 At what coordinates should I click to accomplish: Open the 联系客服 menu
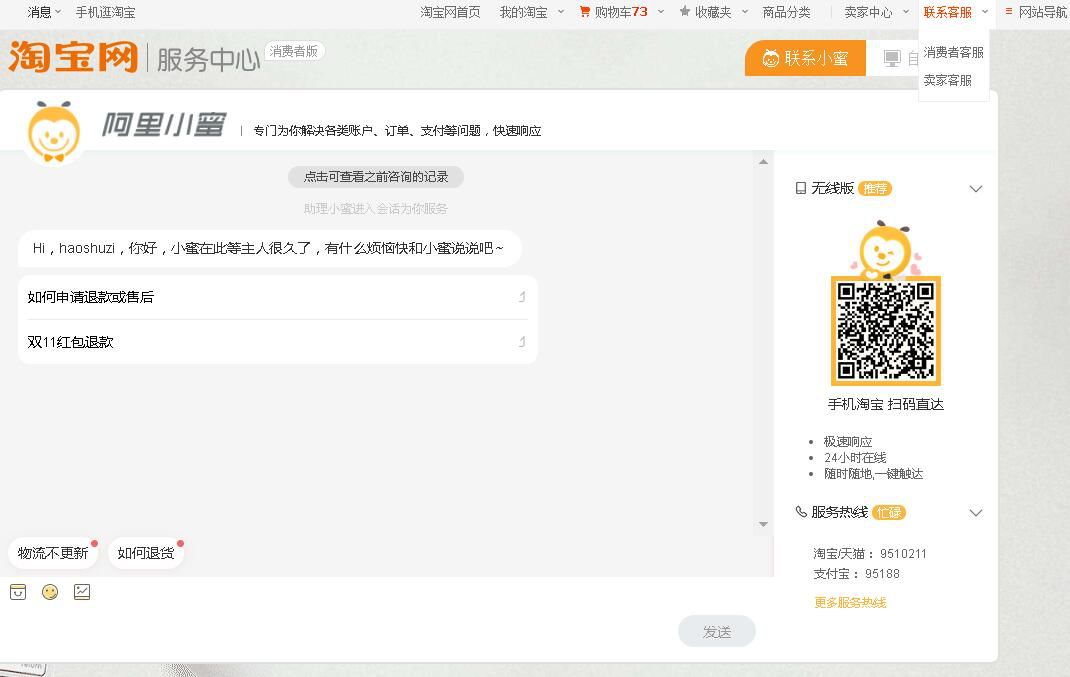(947, 12)
